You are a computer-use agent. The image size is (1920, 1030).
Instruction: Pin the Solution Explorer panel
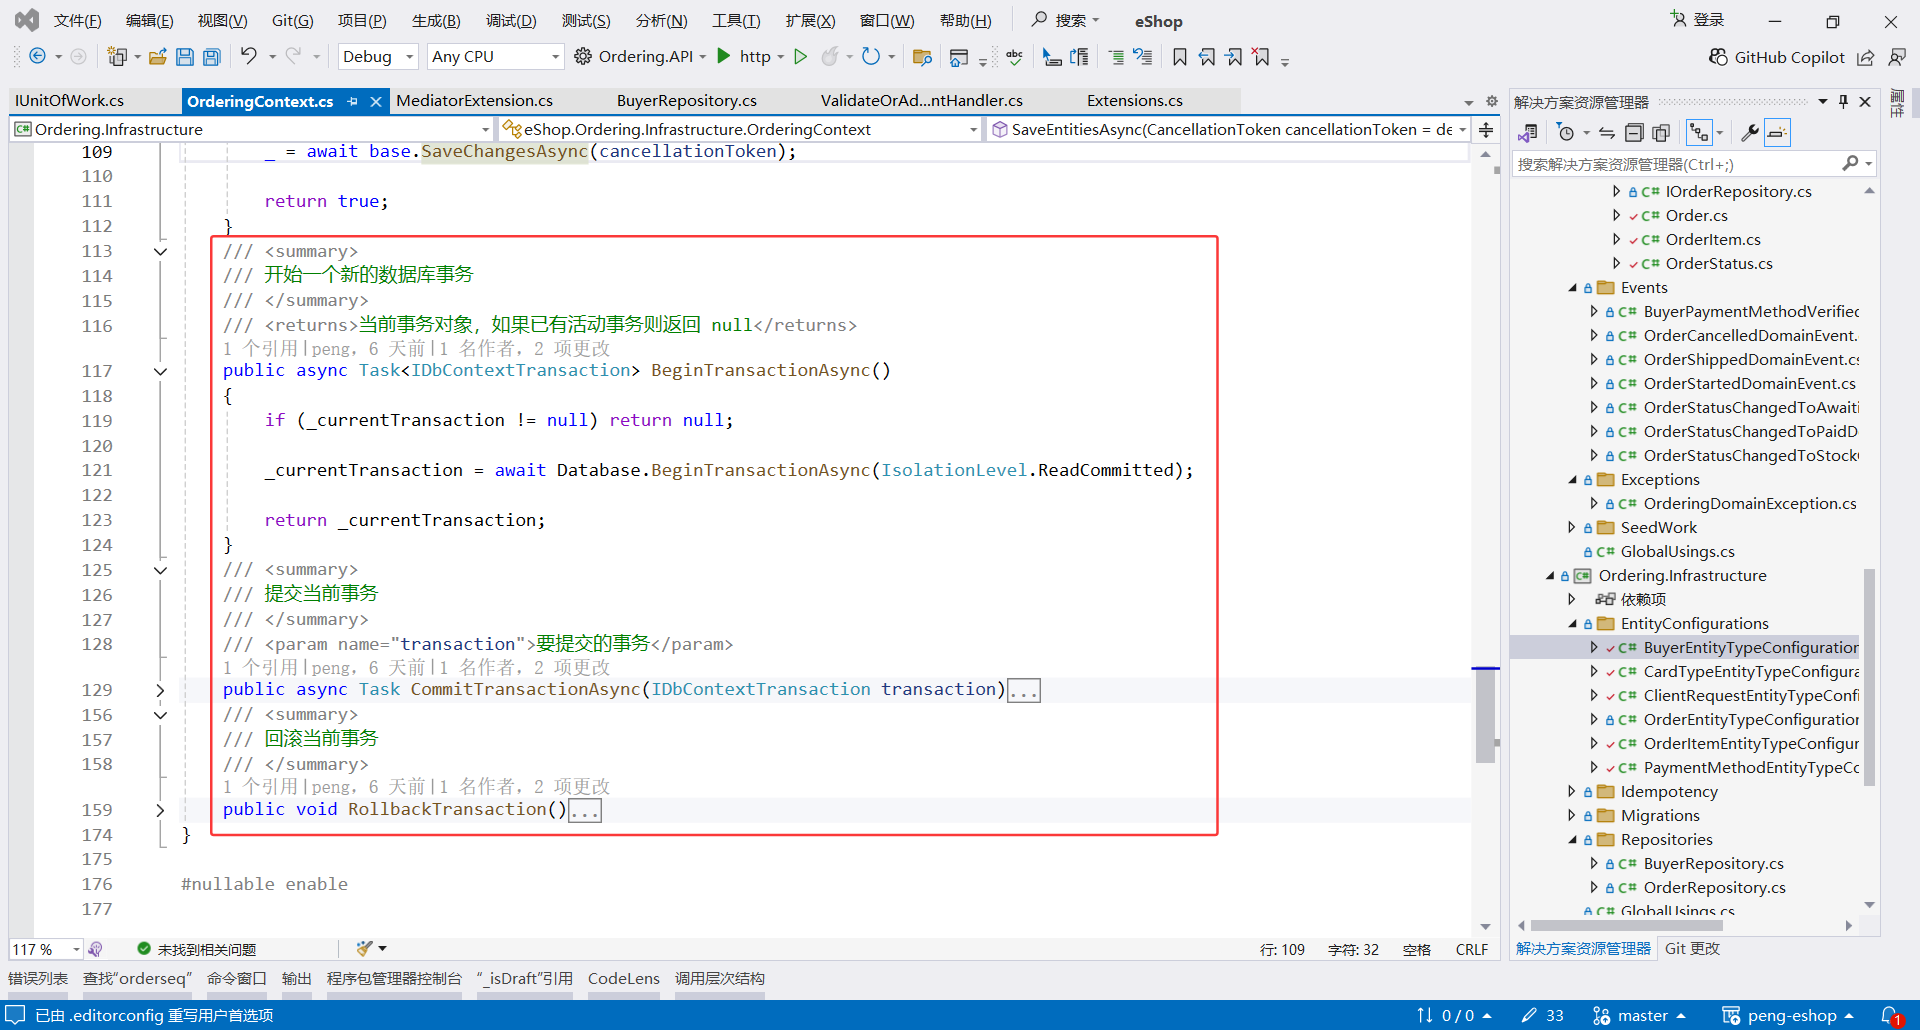[x=1843, y=101]
